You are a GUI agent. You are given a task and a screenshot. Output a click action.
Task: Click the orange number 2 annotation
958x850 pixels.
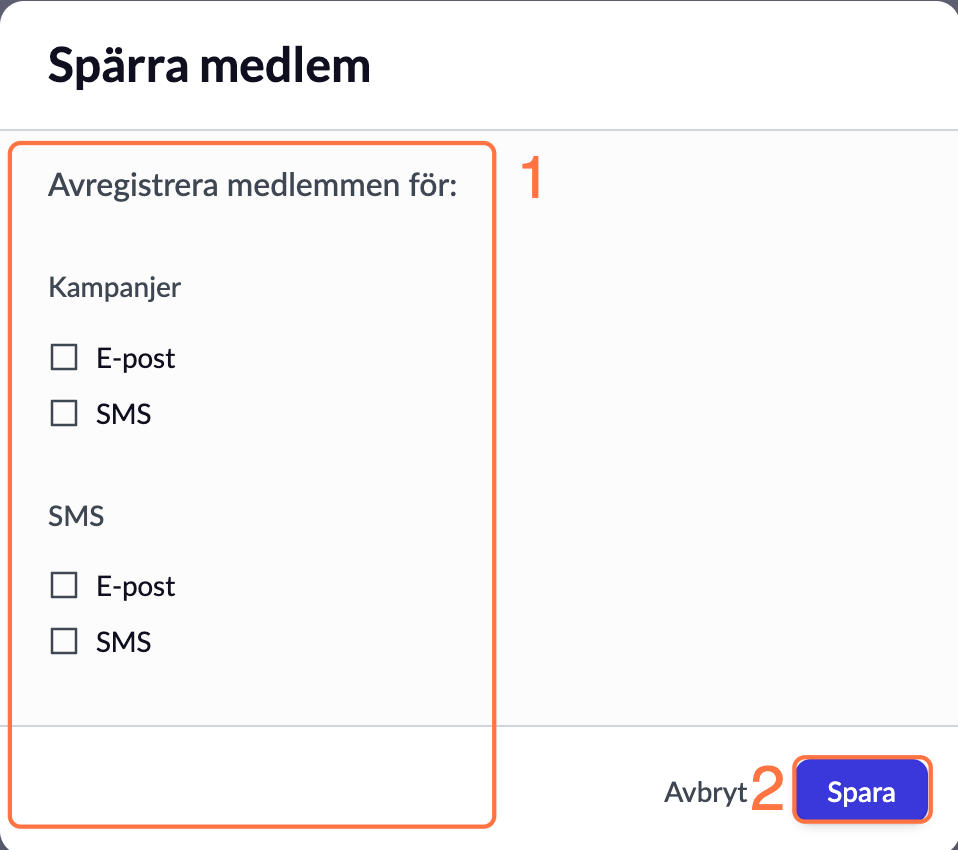click(768, 790)
